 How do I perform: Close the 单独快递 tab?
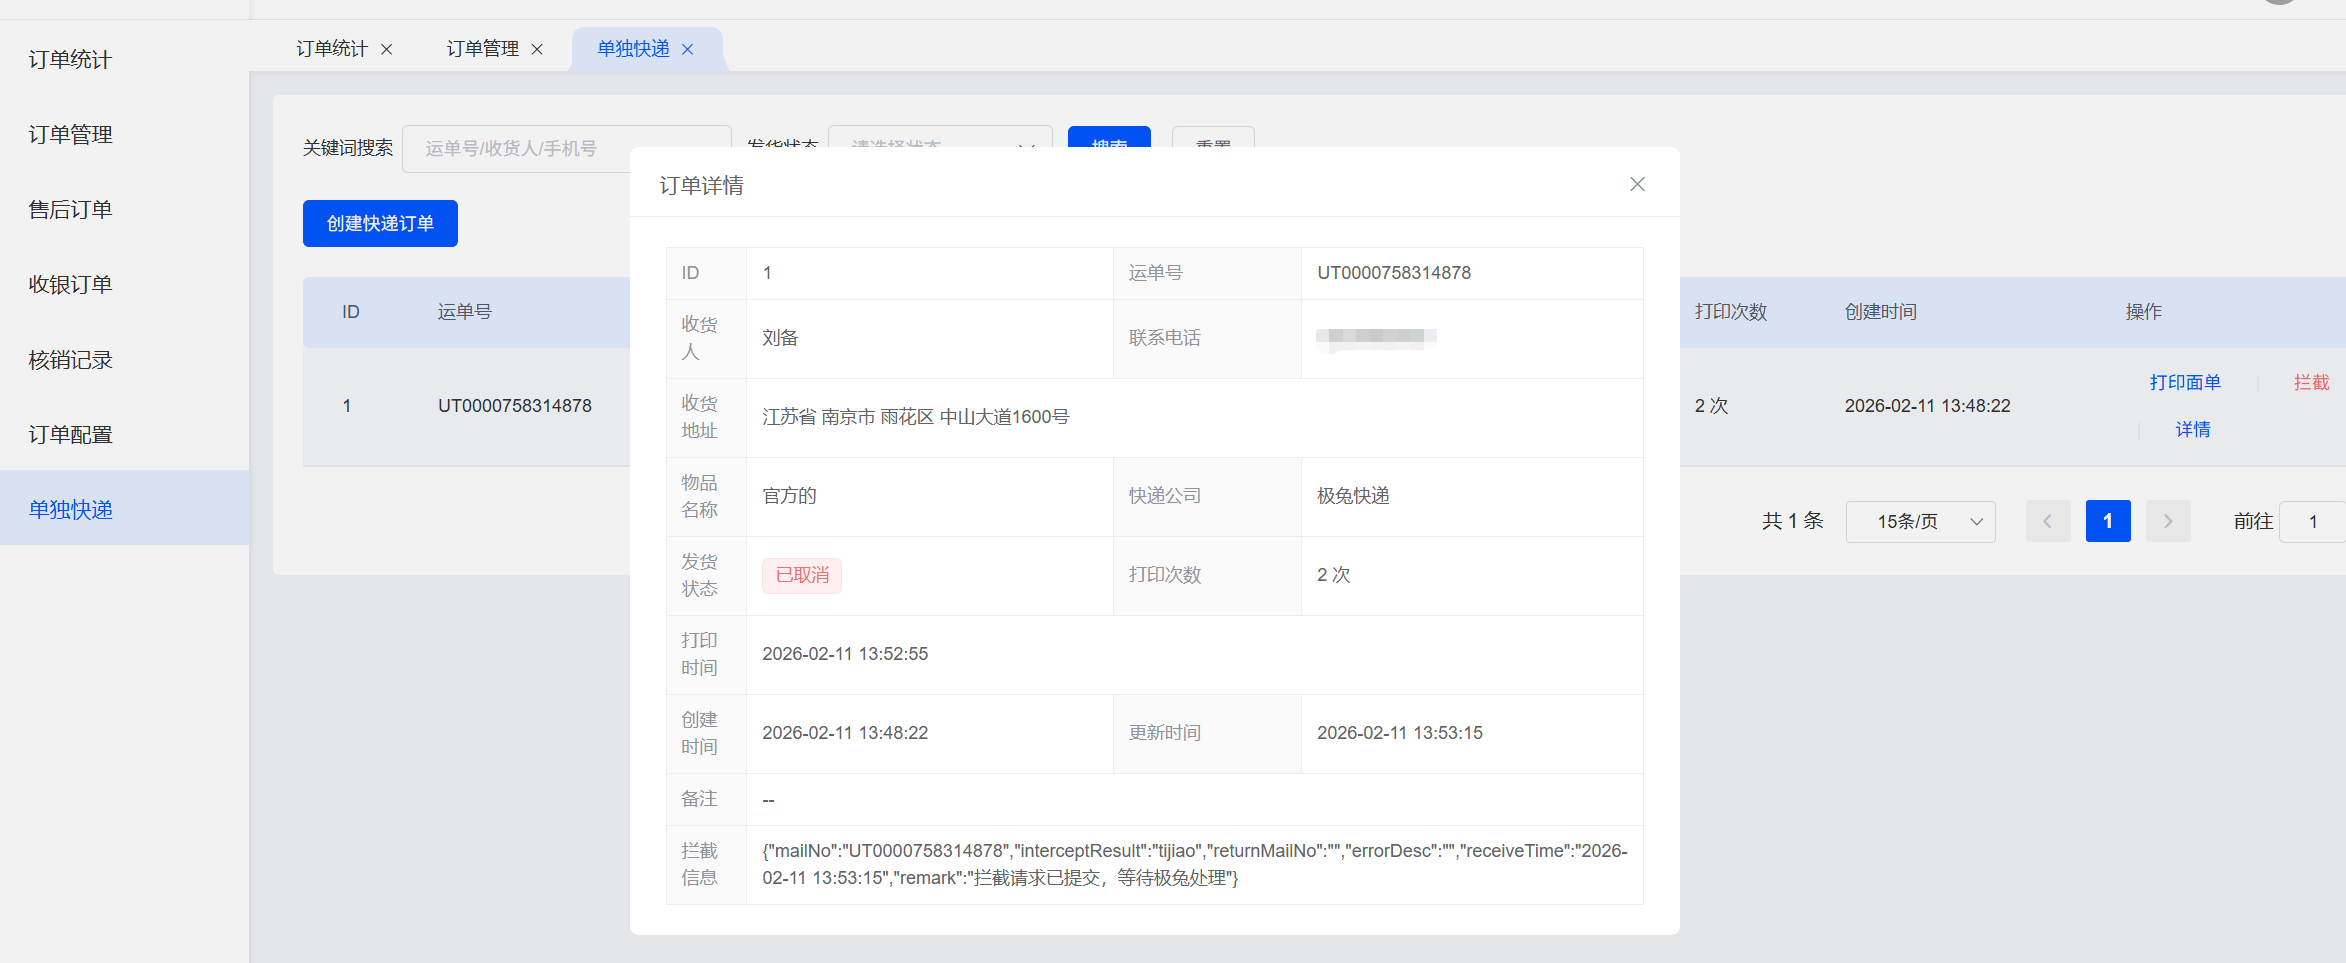(x=688, y=49)
